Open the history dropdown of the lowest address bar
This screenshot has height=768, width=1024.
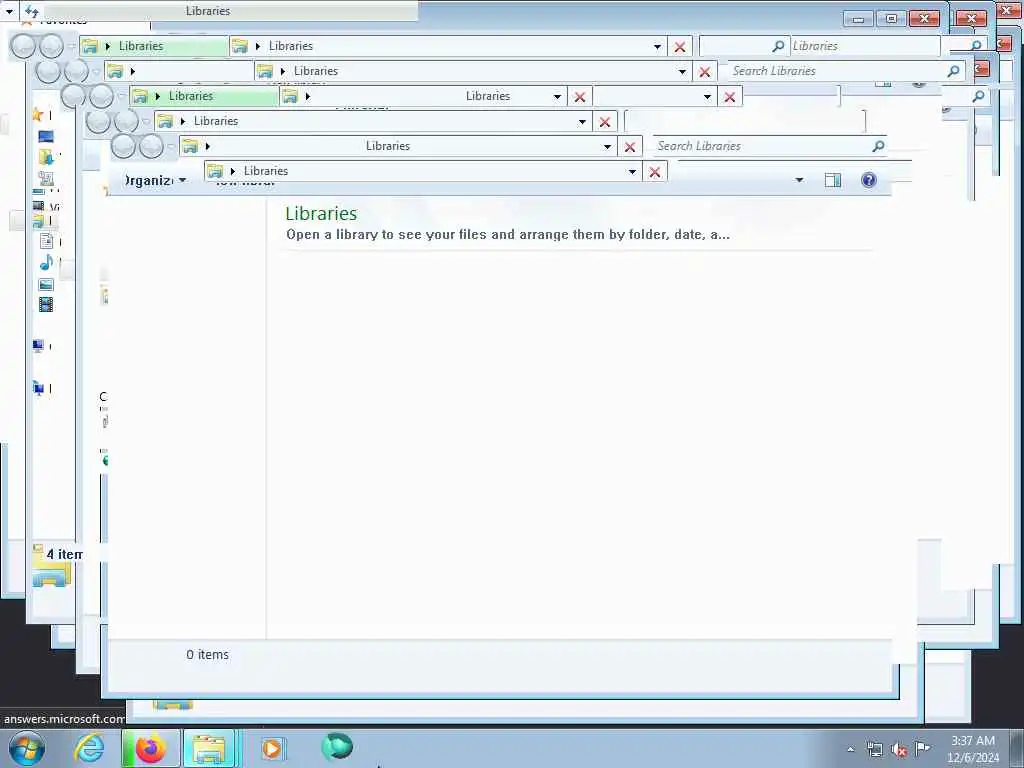[632, 172]
